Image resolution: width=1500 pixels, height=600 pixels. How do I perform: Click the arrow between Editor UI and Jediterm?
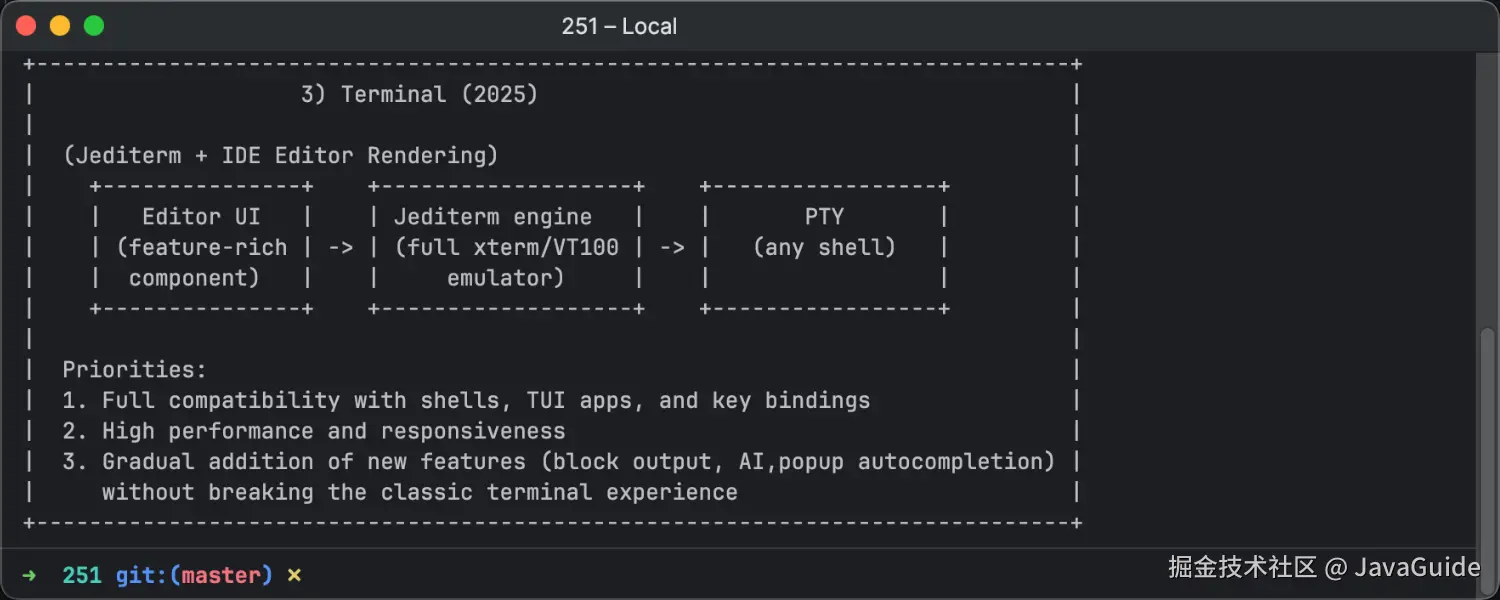click(x=341, y=247)
